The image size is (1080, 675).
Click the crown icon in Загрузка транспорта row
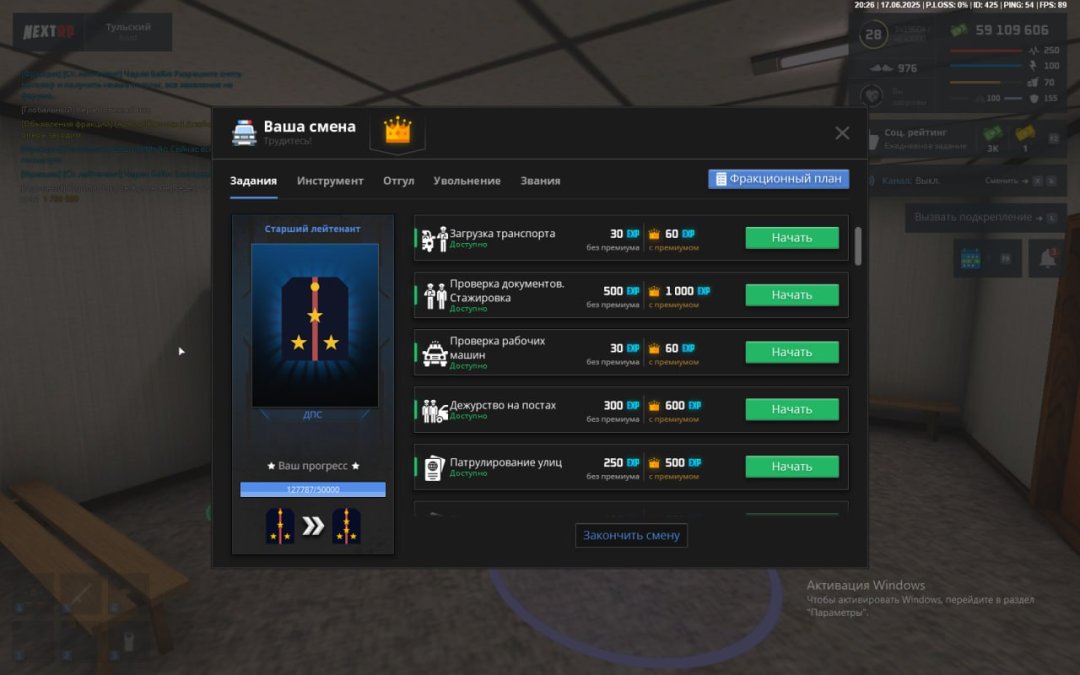(x=654, y=234)
